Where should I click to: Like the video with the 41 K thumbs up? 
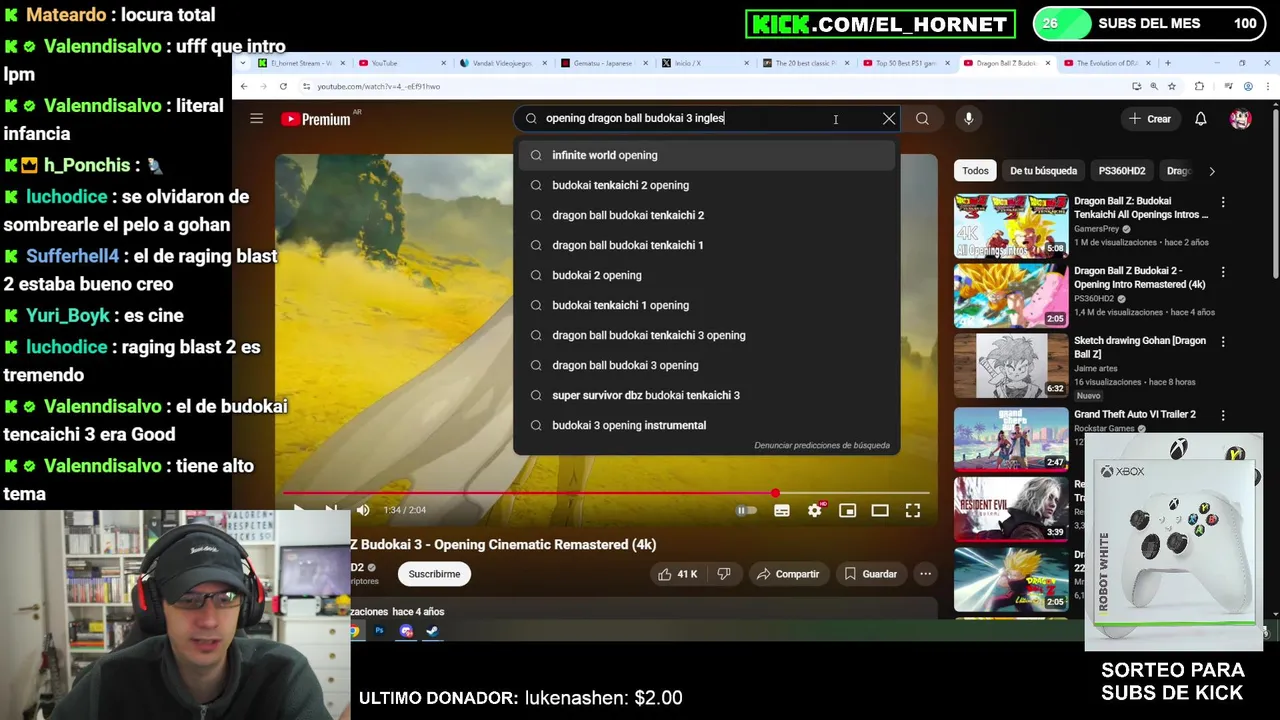(x=676, y=574)
